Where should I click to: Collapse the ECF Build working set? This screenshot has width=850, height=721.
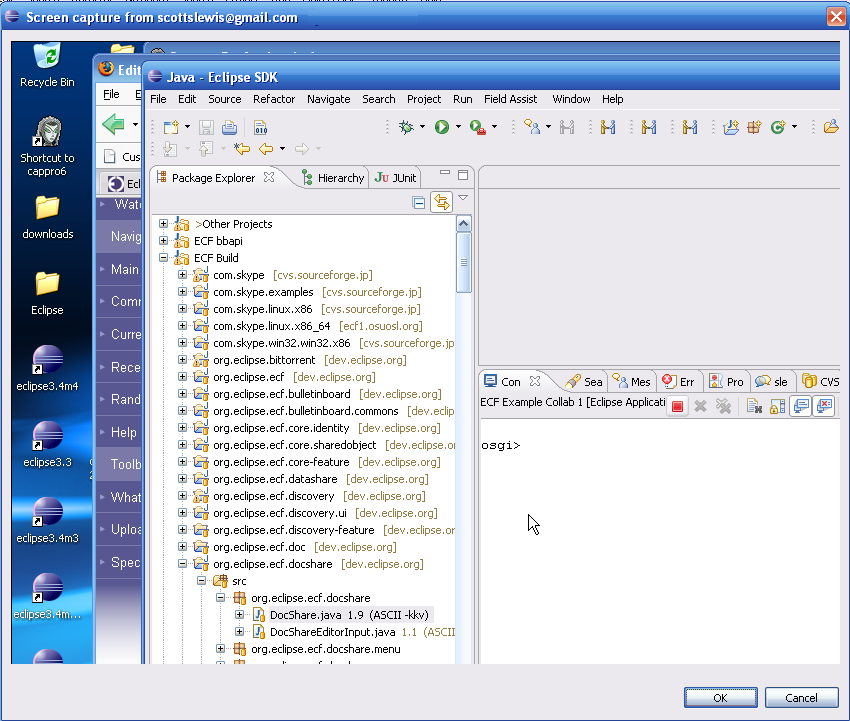(x=163, y=258)
